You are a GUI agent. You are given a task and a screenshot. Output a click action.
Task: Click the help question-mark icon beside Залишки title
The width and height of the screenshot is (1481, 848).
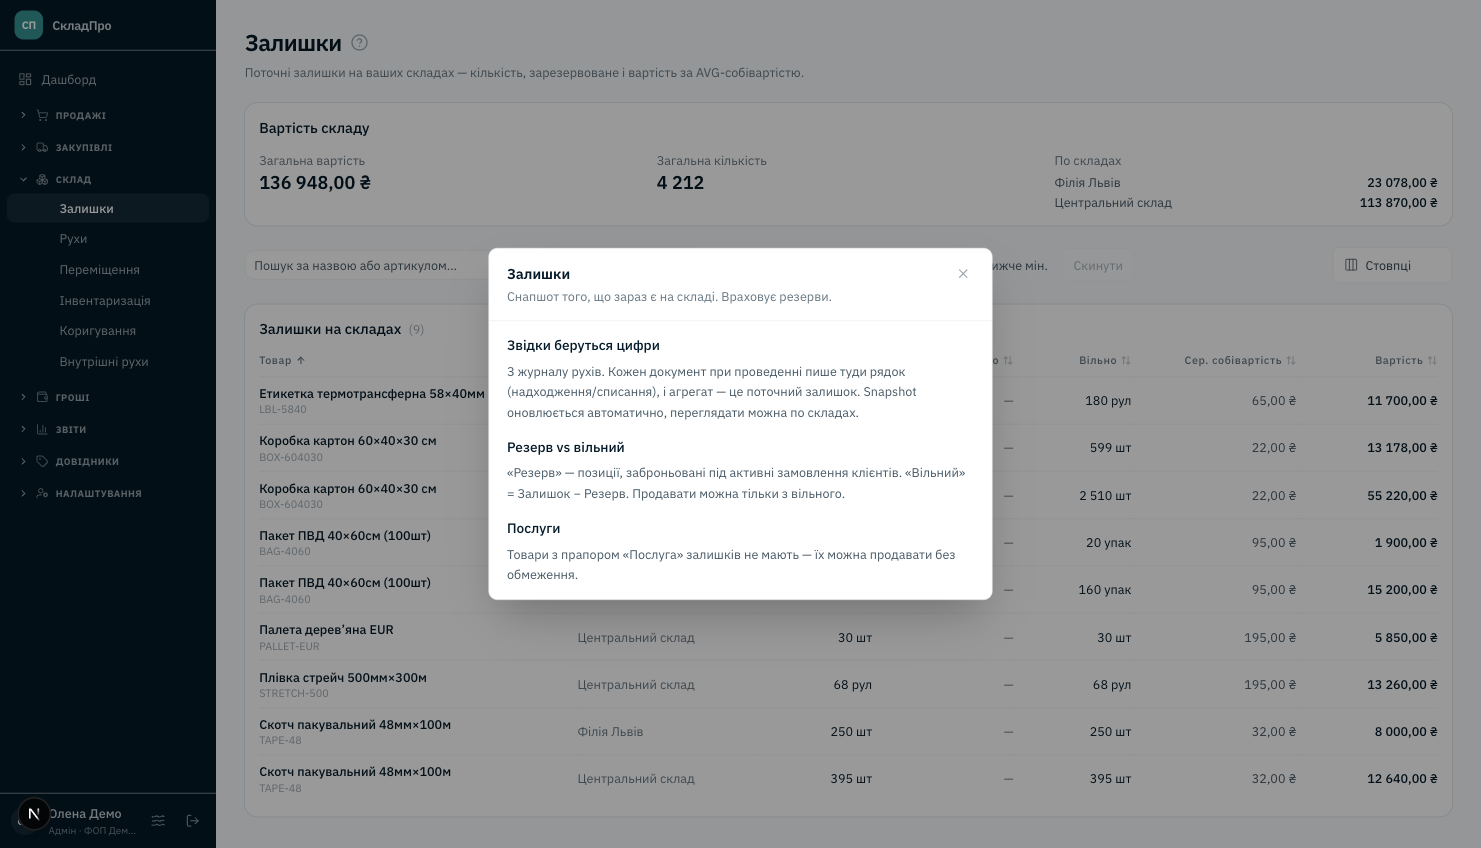(360, 43)
